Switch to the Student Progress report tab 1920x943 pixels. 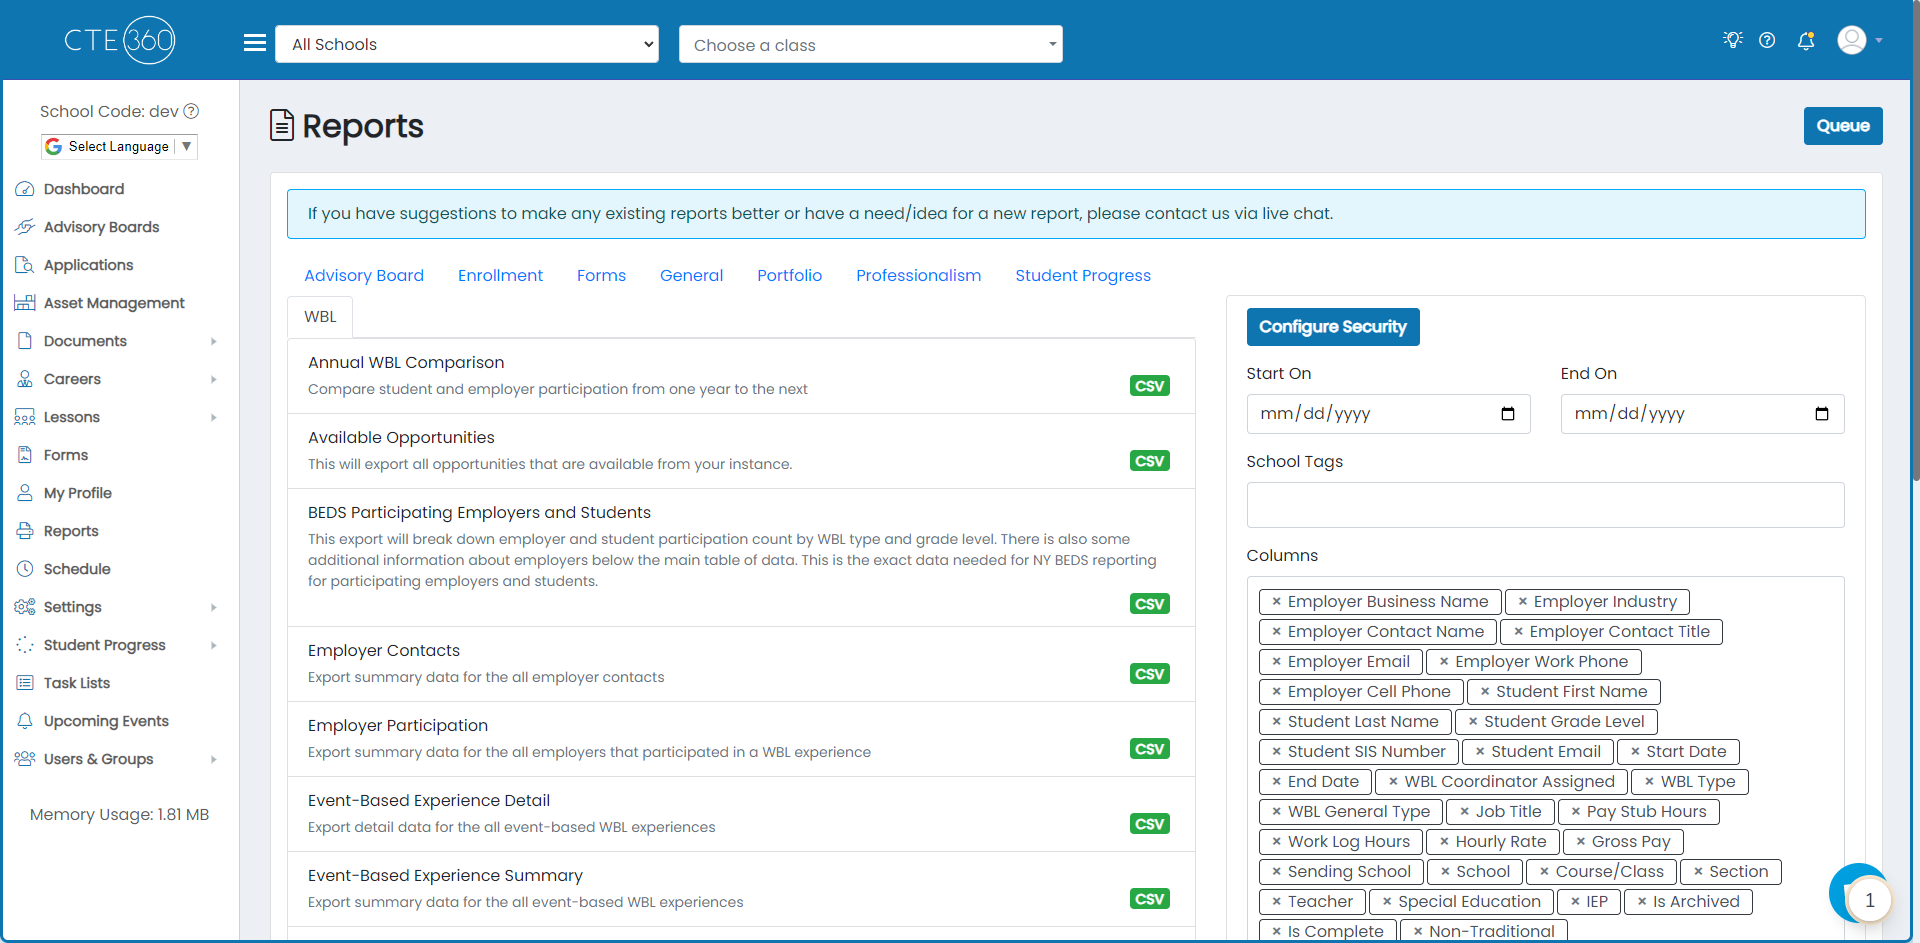[1083, 275]
